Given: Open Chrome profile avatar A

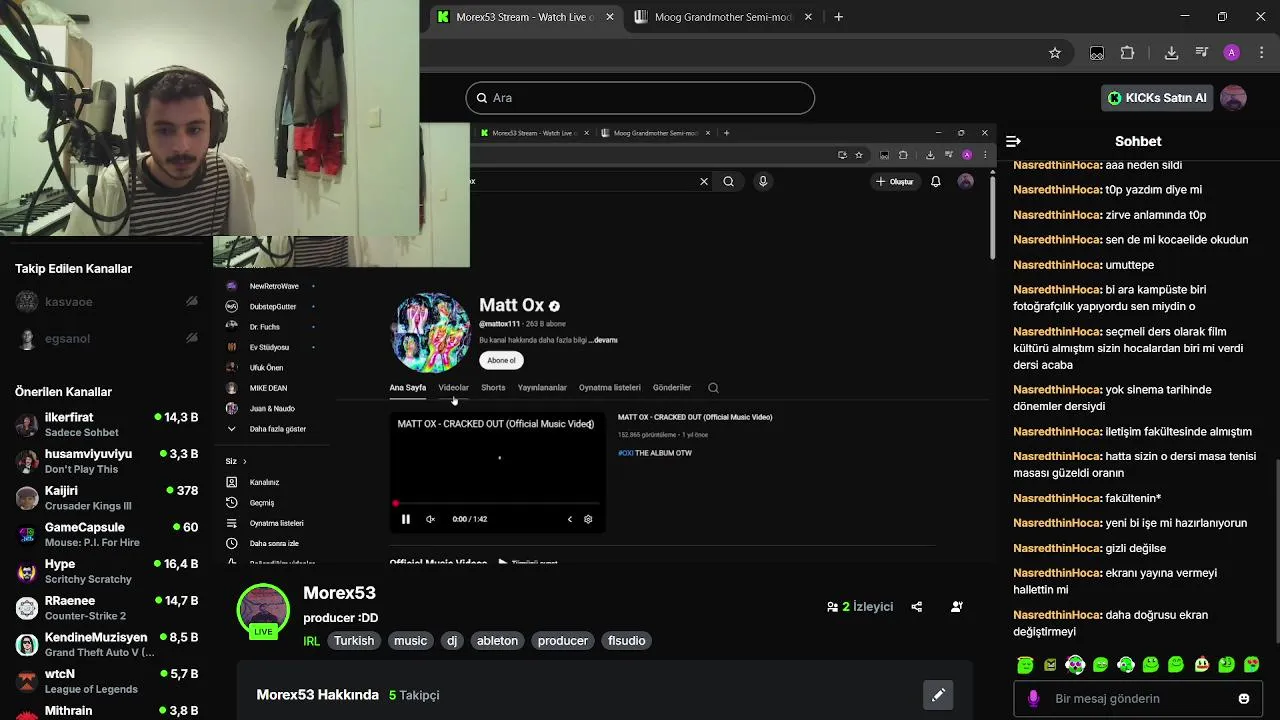Looking at the screenshot, I should click(1231, 53).
